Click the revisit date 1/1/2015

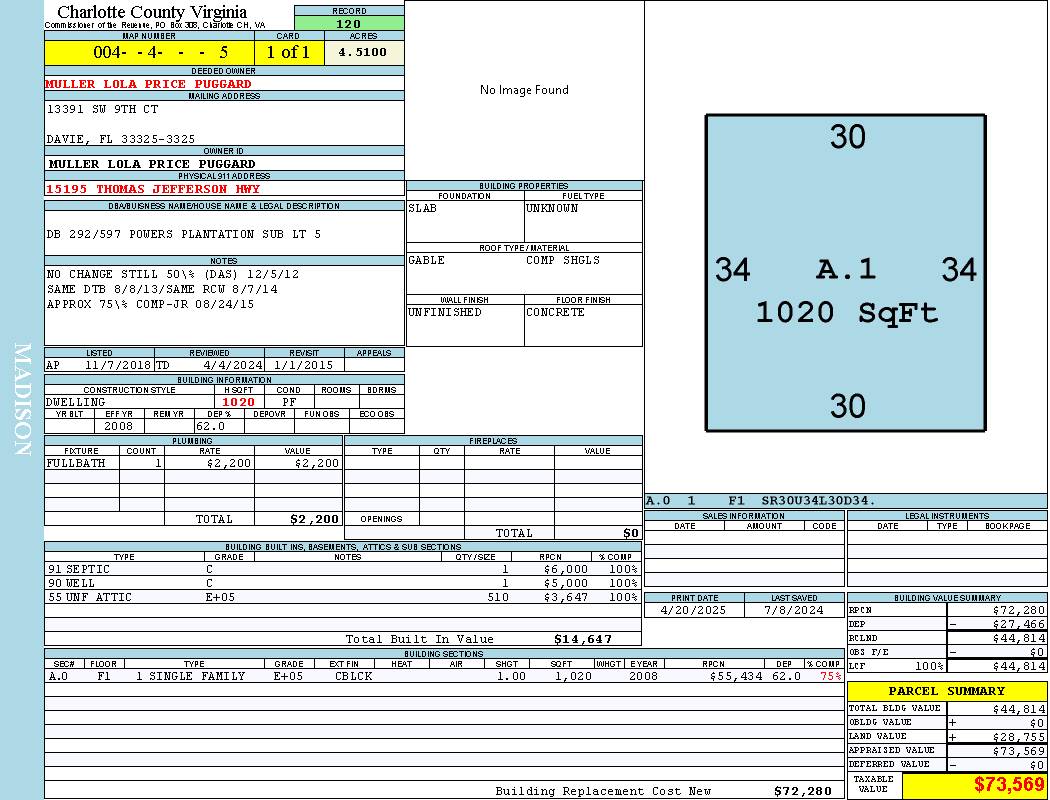tap(303, 366)
